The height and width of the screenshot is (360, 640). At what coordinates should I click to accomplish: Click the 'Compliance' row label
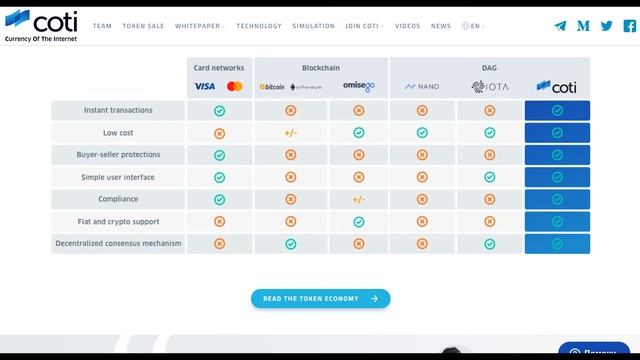[x=118, y=199]
